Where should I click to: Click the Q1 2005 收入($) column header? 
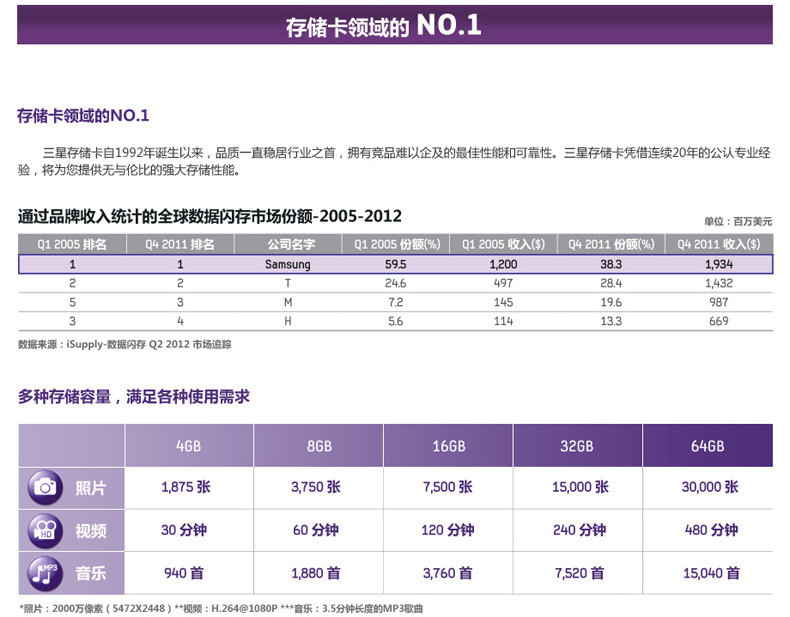point(503,244)
